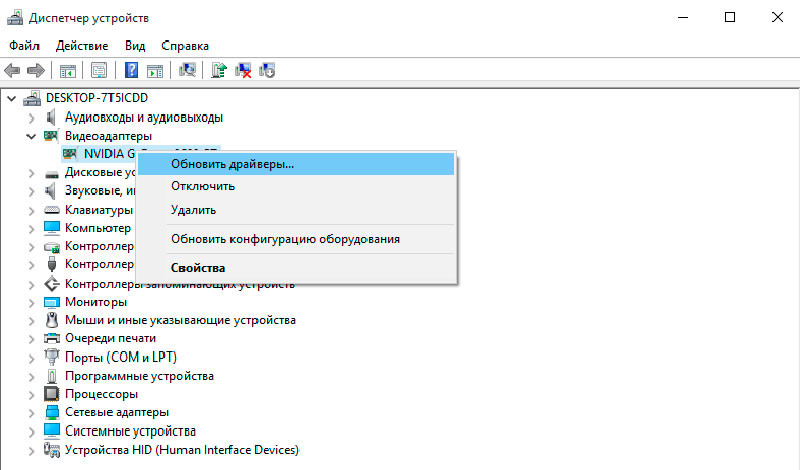Select the Сетевые адаптеры row
Viewport: 800px width, 470px height.
117,412
